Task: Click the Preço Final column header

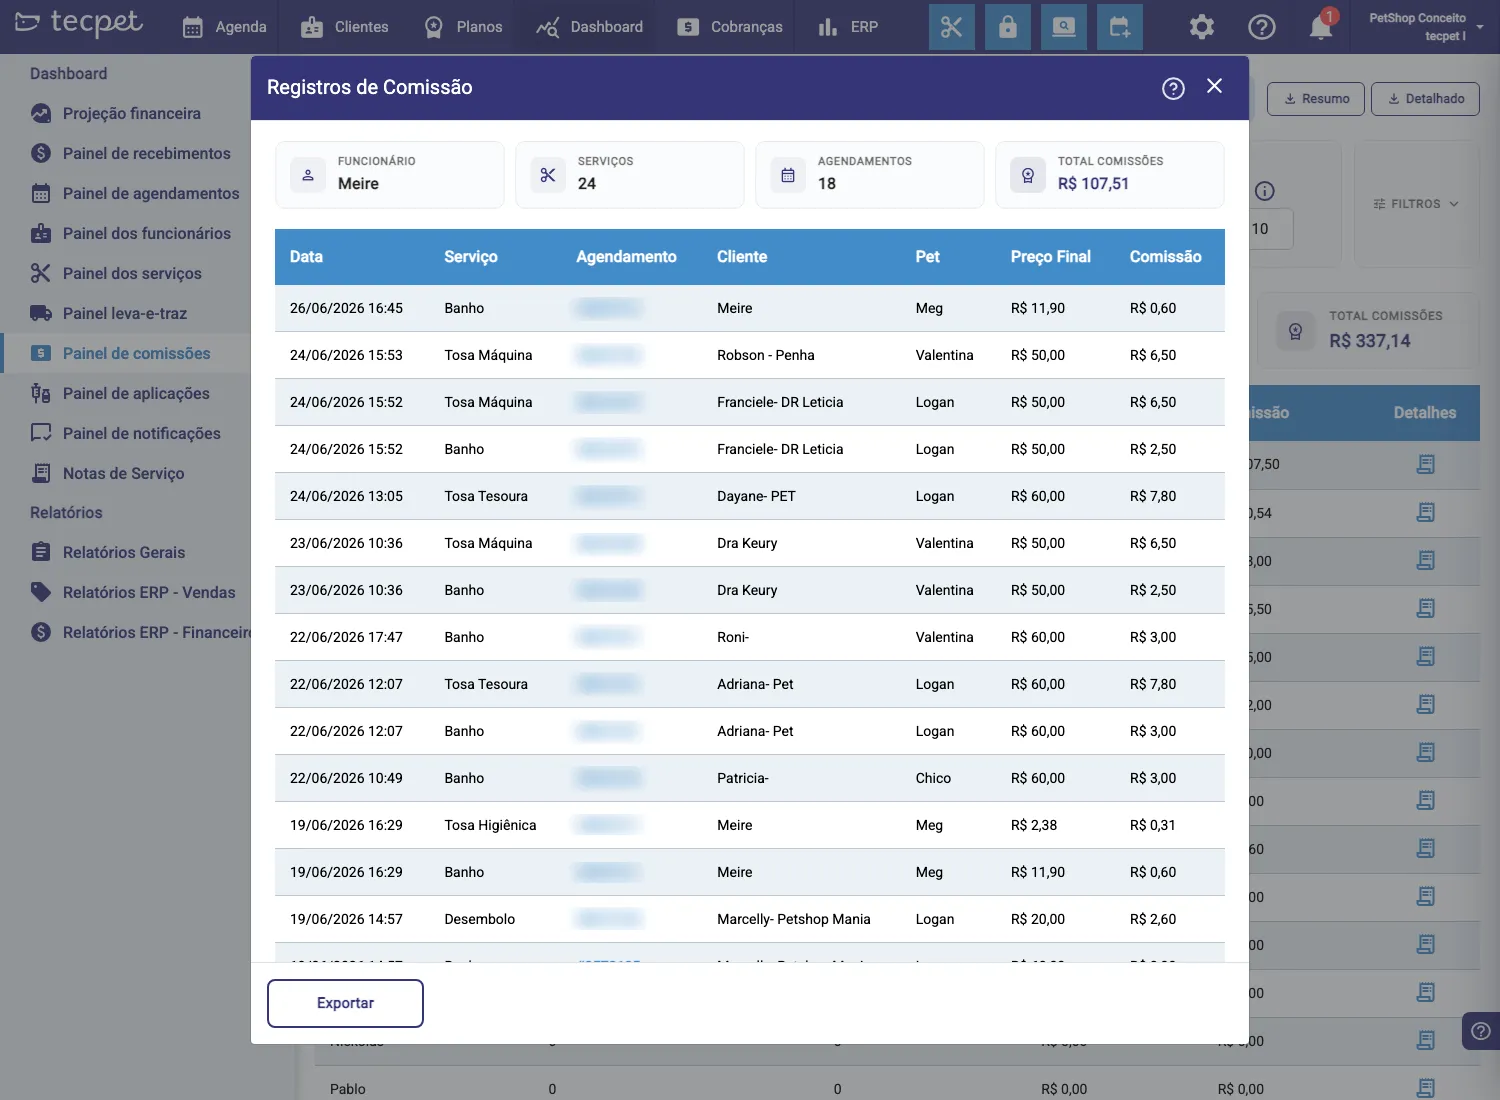Action: pos(1050,257)
